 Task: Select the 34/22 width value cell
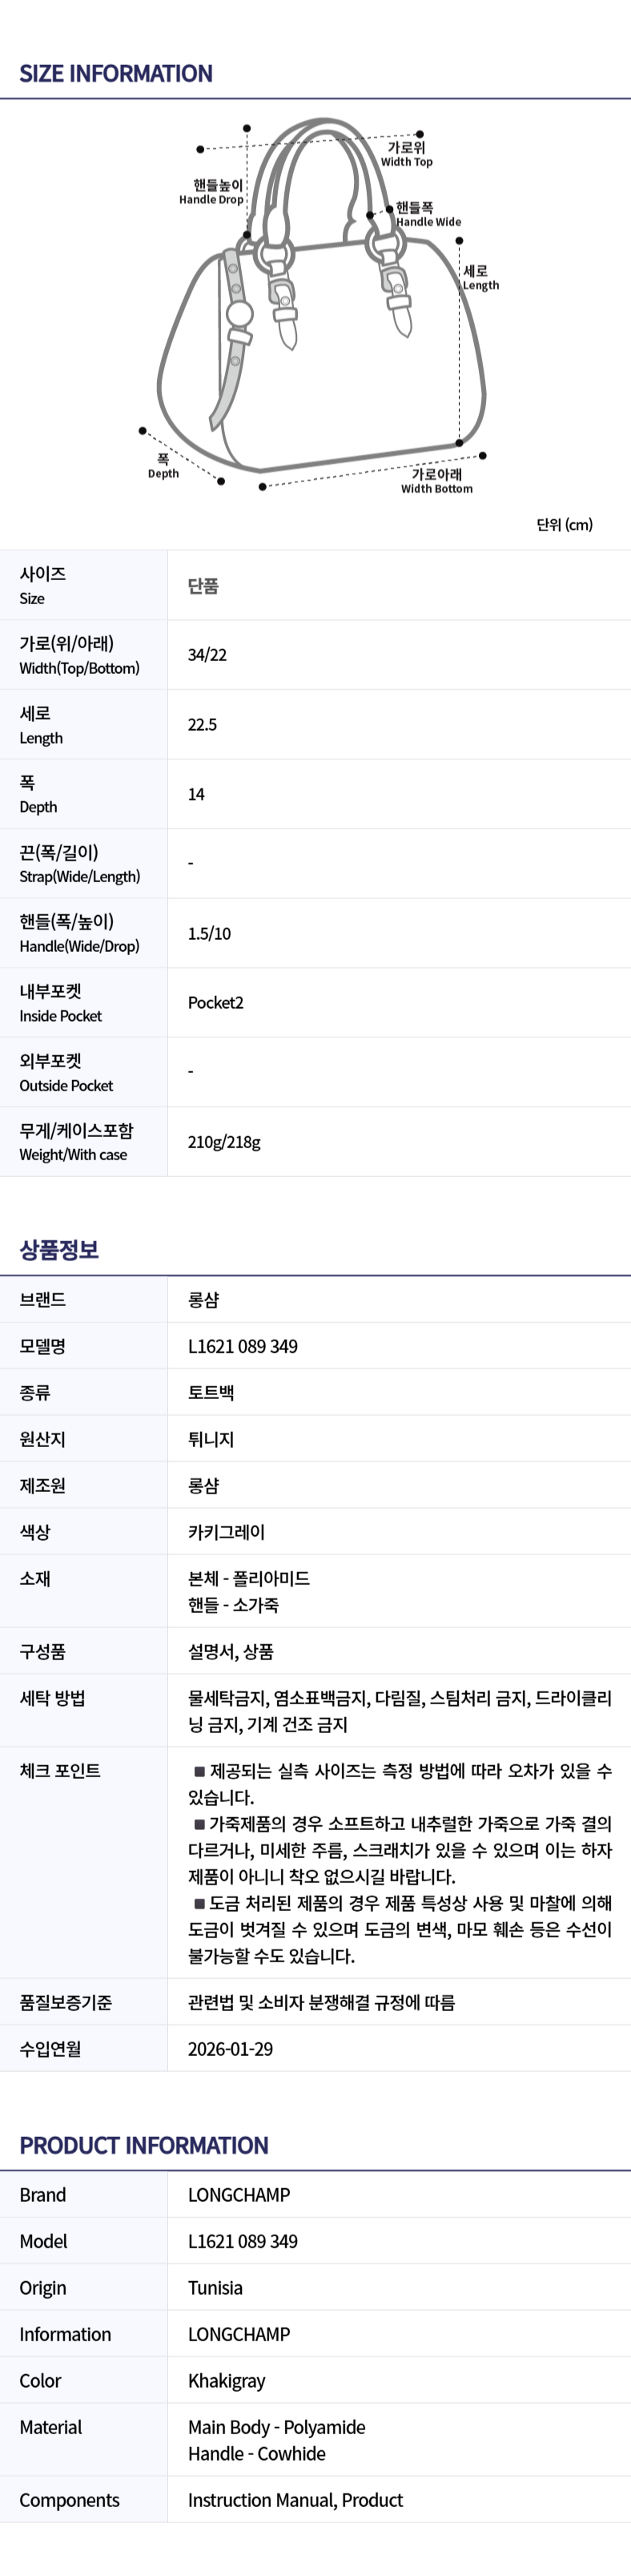pyautogui.click(x=207, y=655)
